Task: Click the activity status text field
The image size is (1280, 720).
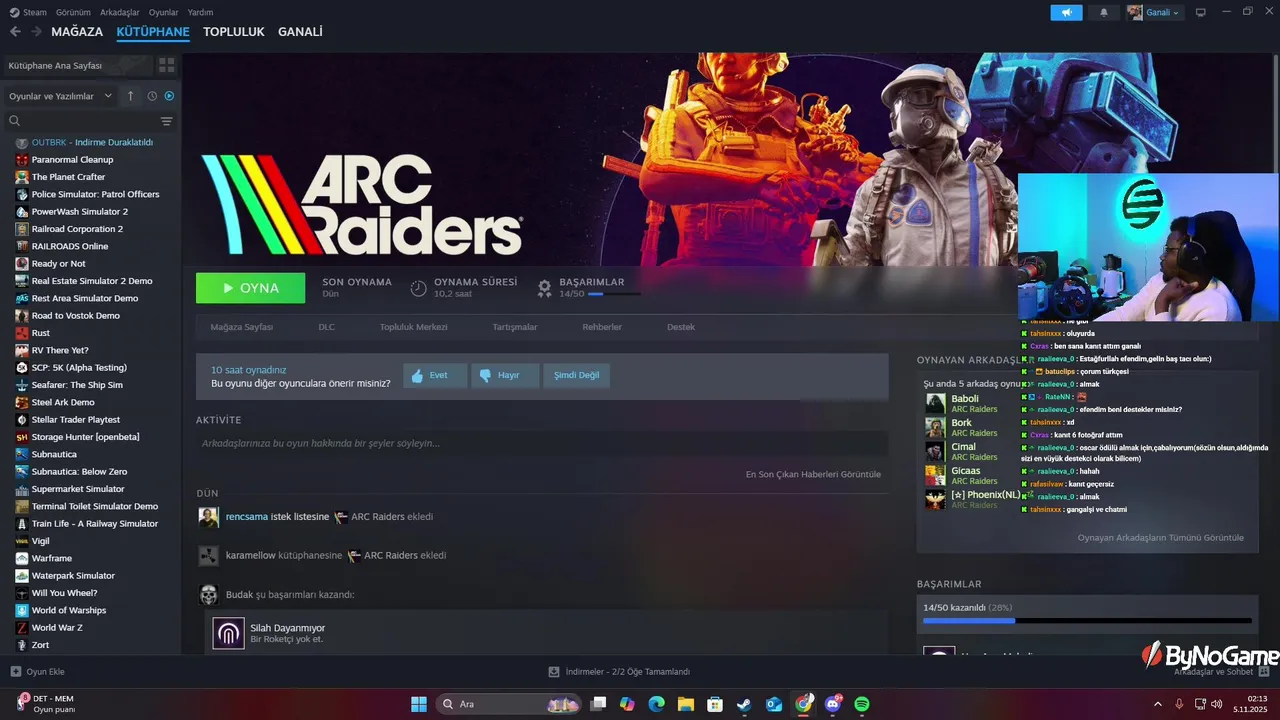Action: point(542,443)
